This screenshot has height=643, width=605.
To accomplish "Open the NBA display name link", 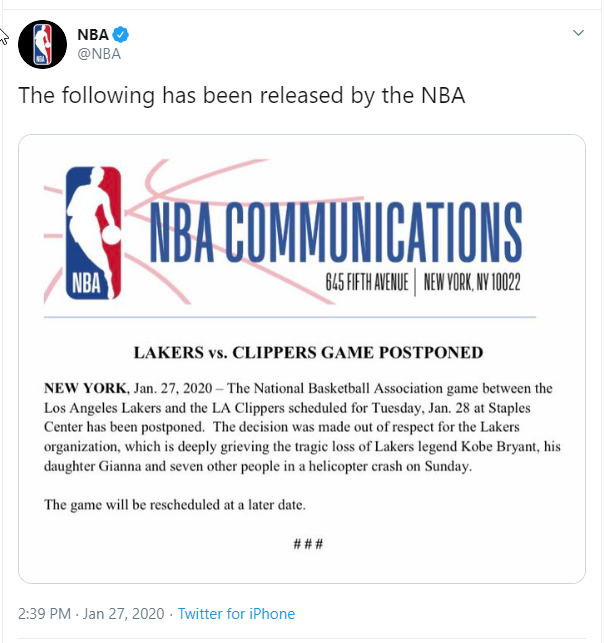I will 93,35.
